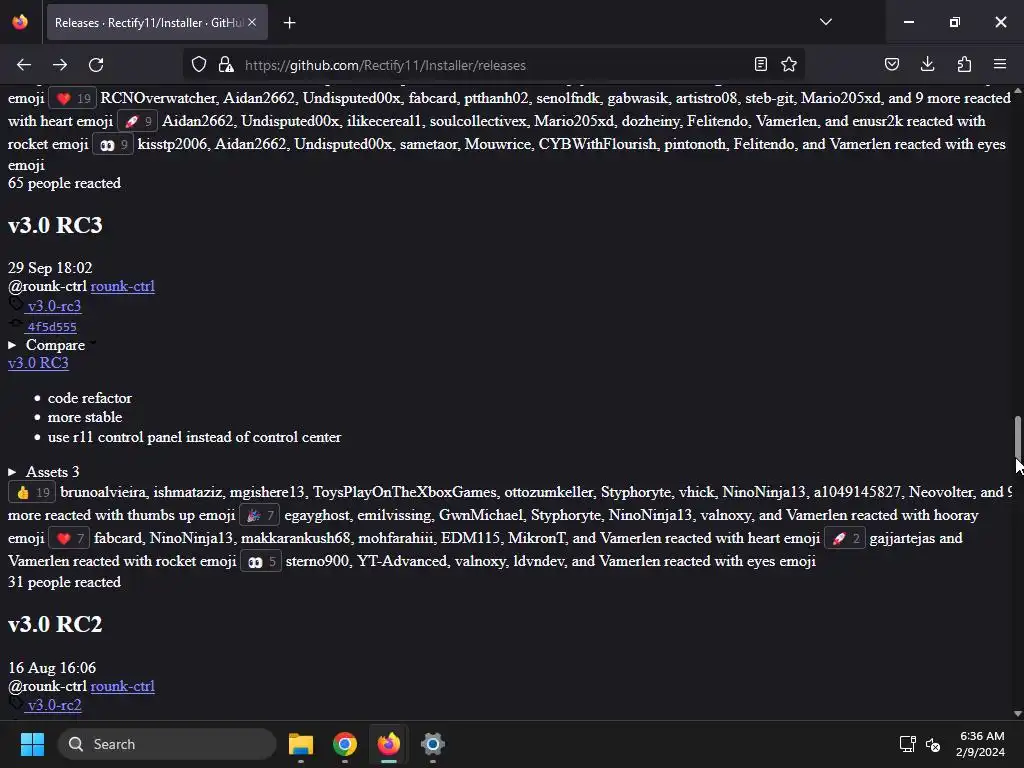Open Settings gear from taskbar
This screenshot has width=1024, height=768.
432,744
